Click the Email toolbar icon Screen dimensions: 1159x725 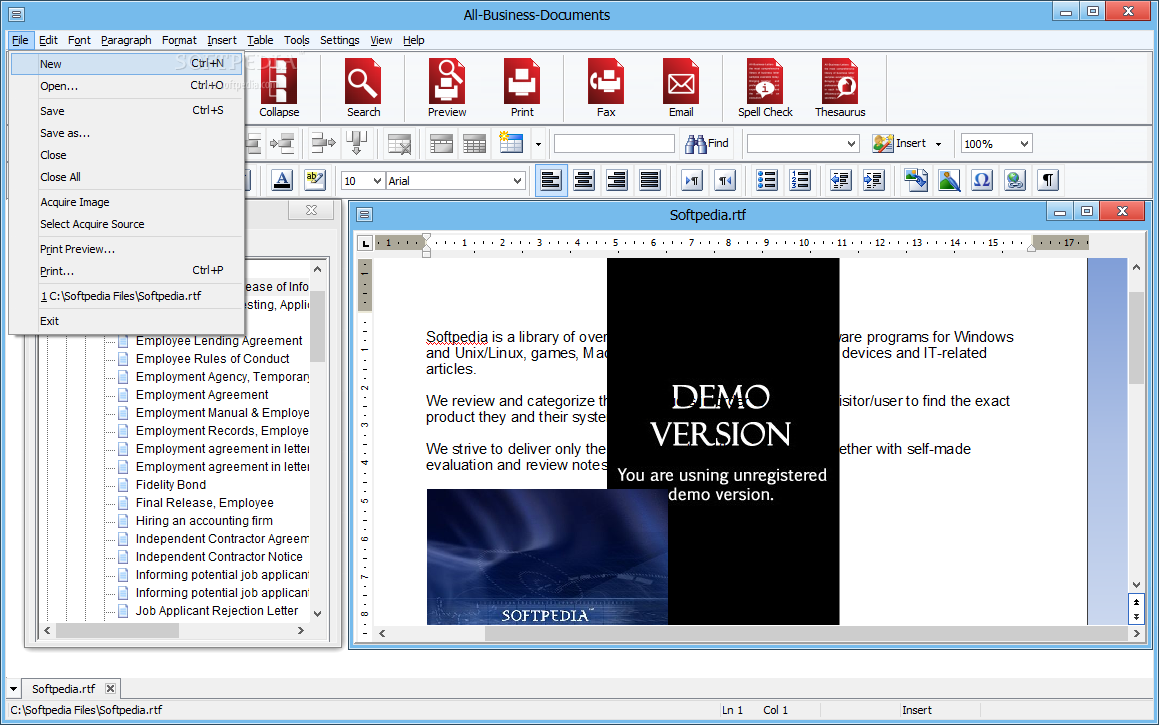pos(681,89)
